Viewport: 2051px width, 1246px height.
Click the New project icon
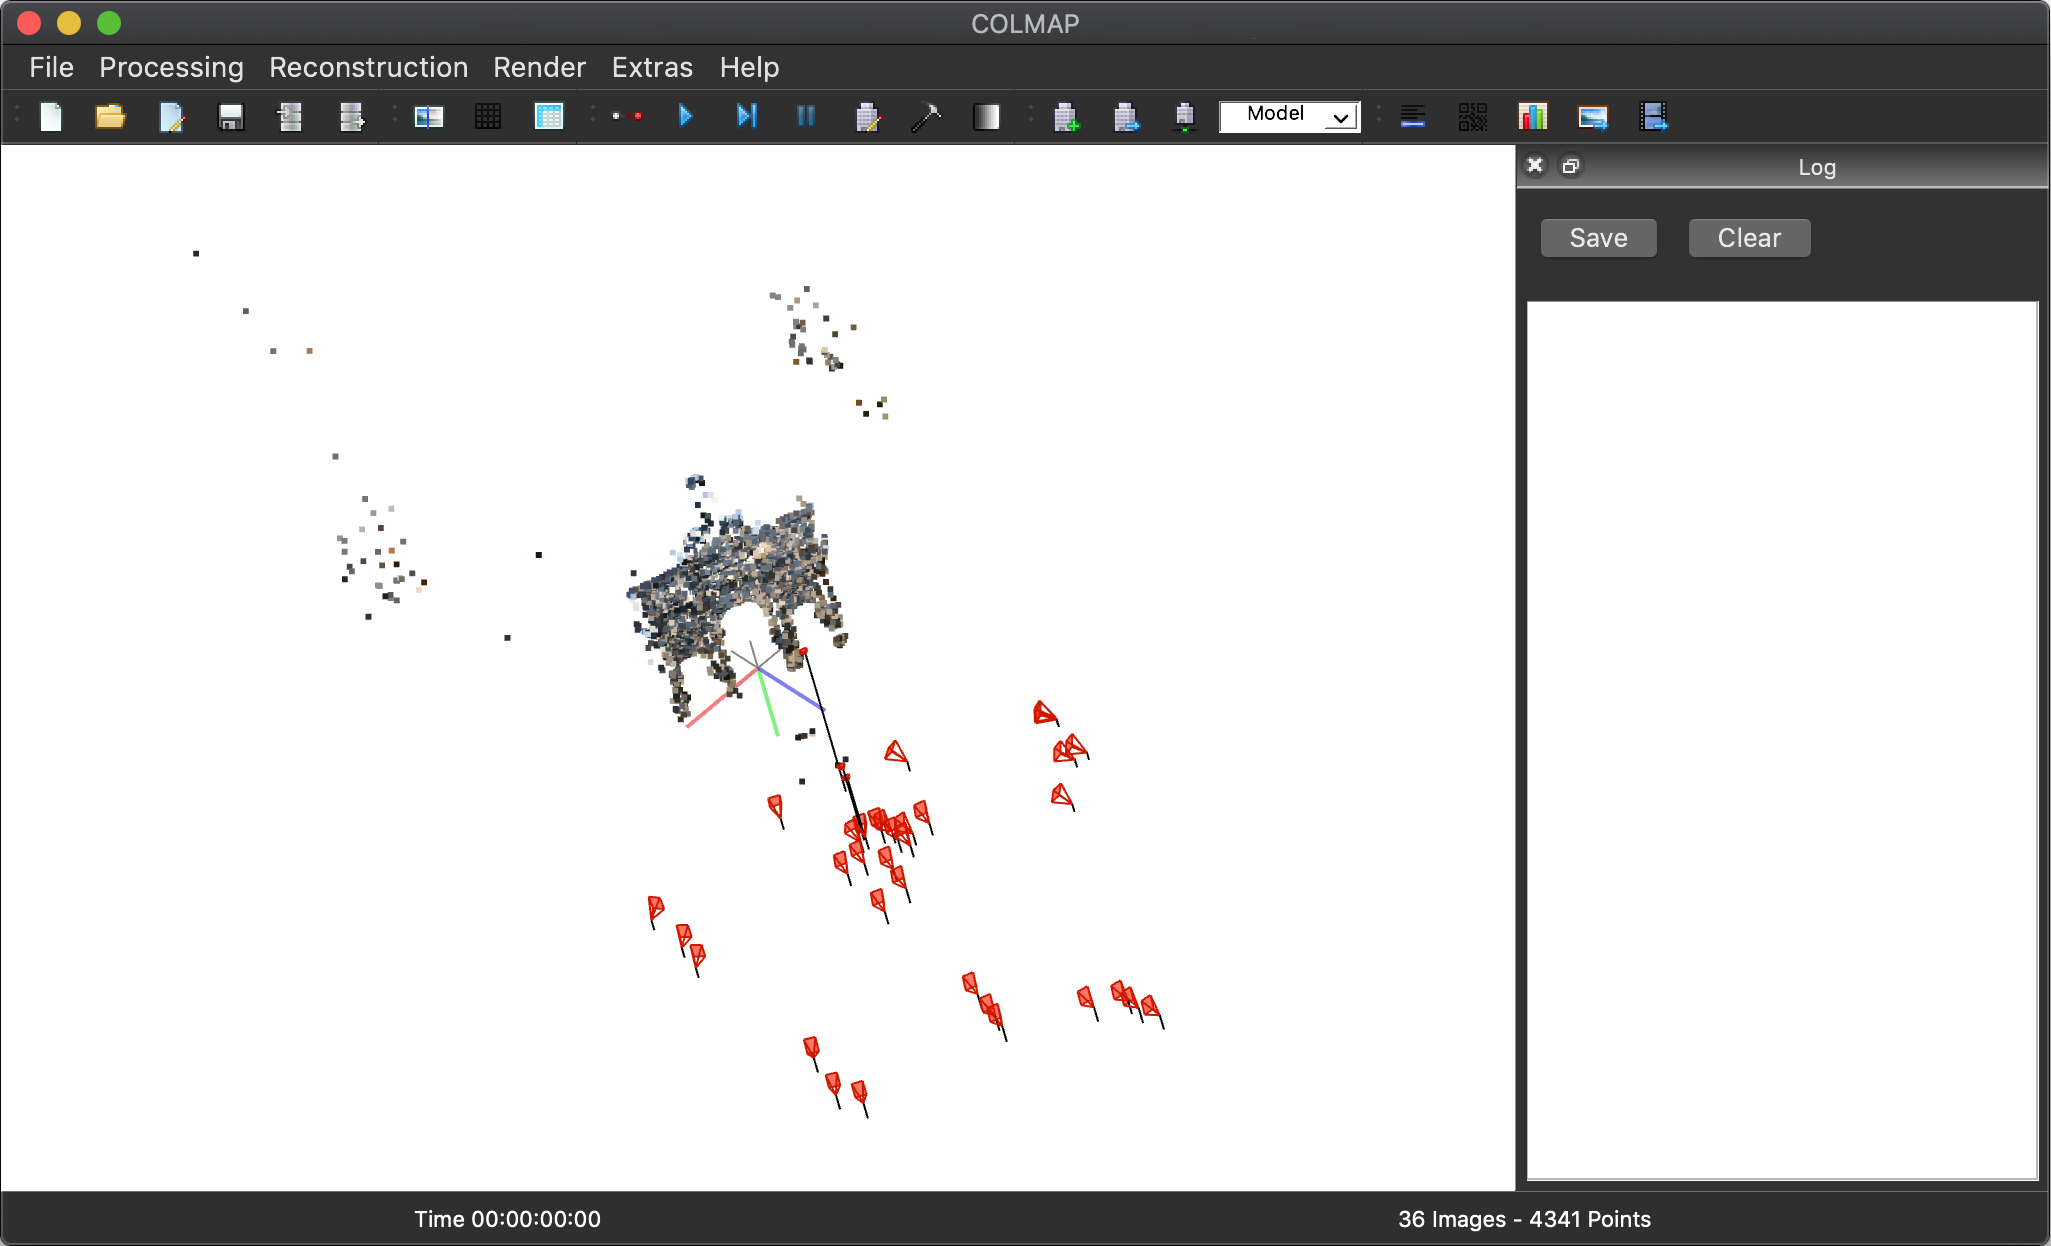coord(51,117)
